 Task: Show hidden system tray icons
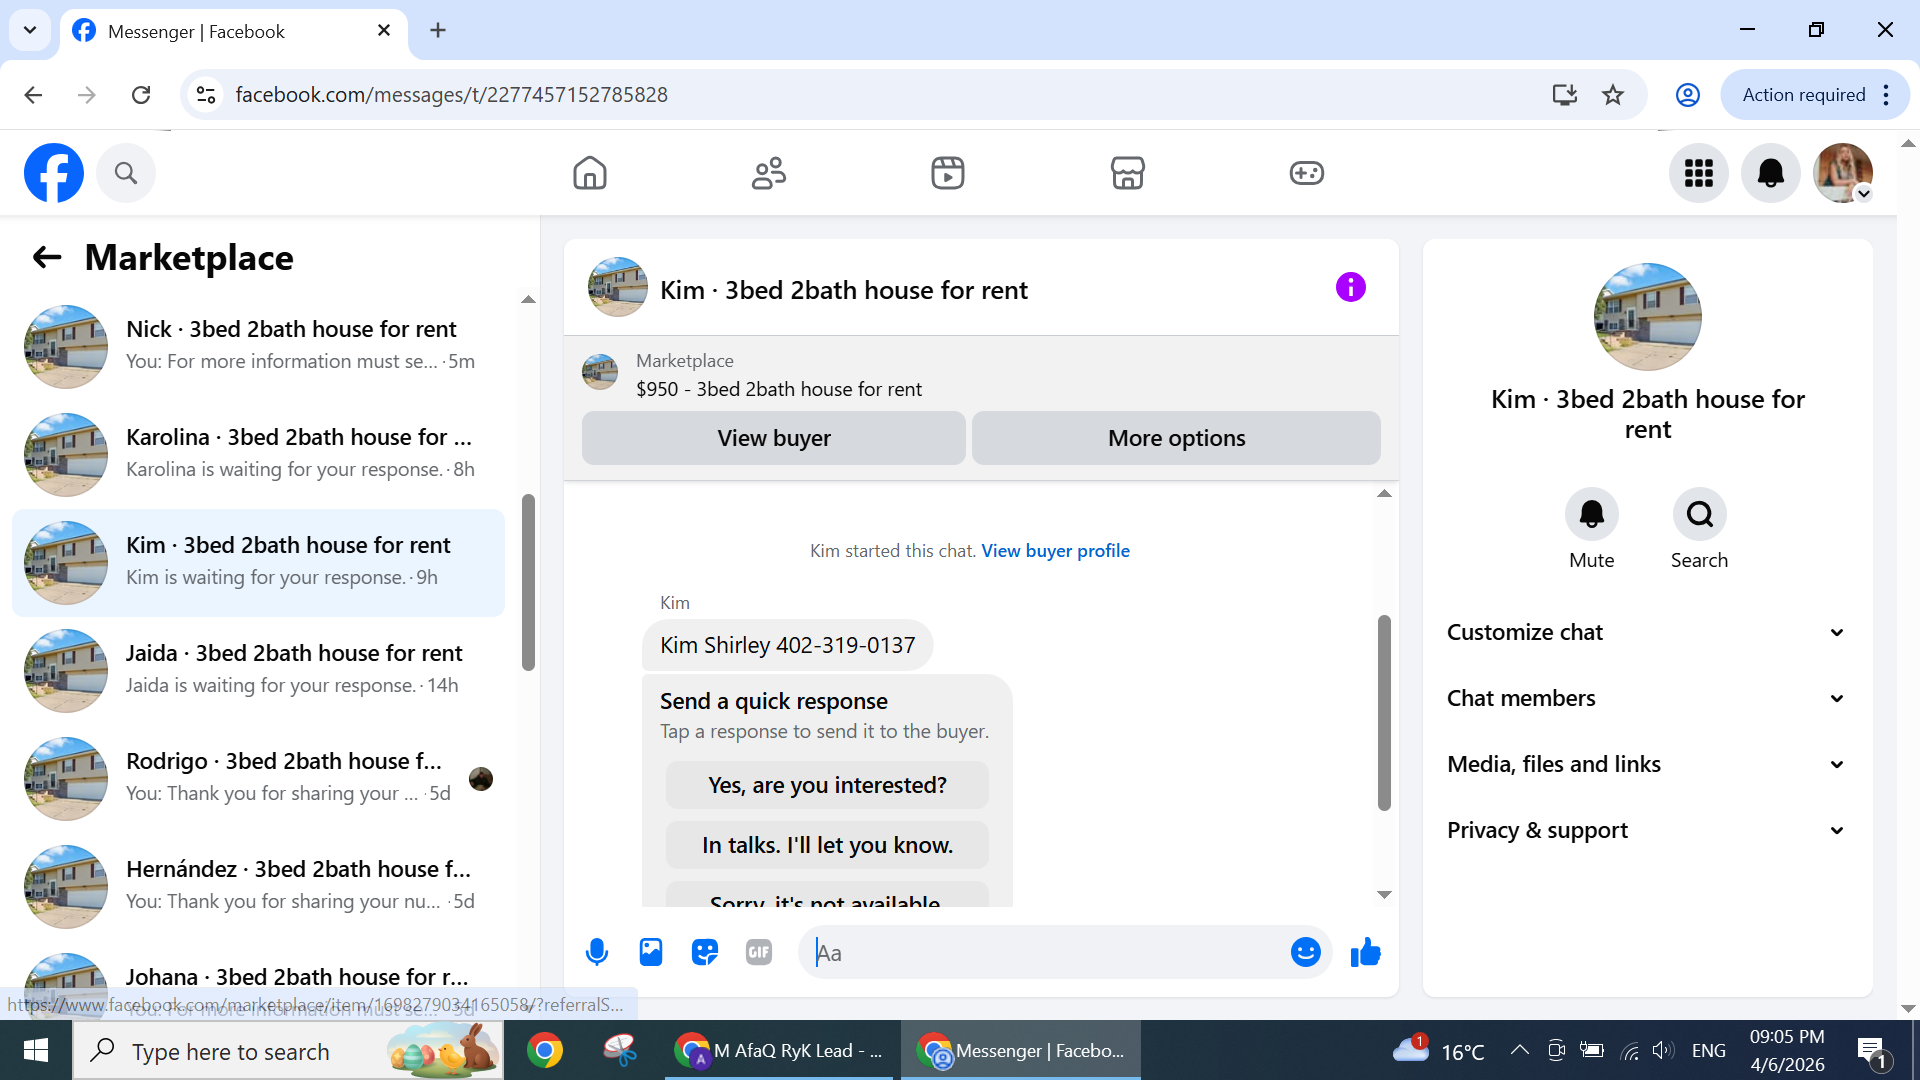(x=1519, y=1050)
